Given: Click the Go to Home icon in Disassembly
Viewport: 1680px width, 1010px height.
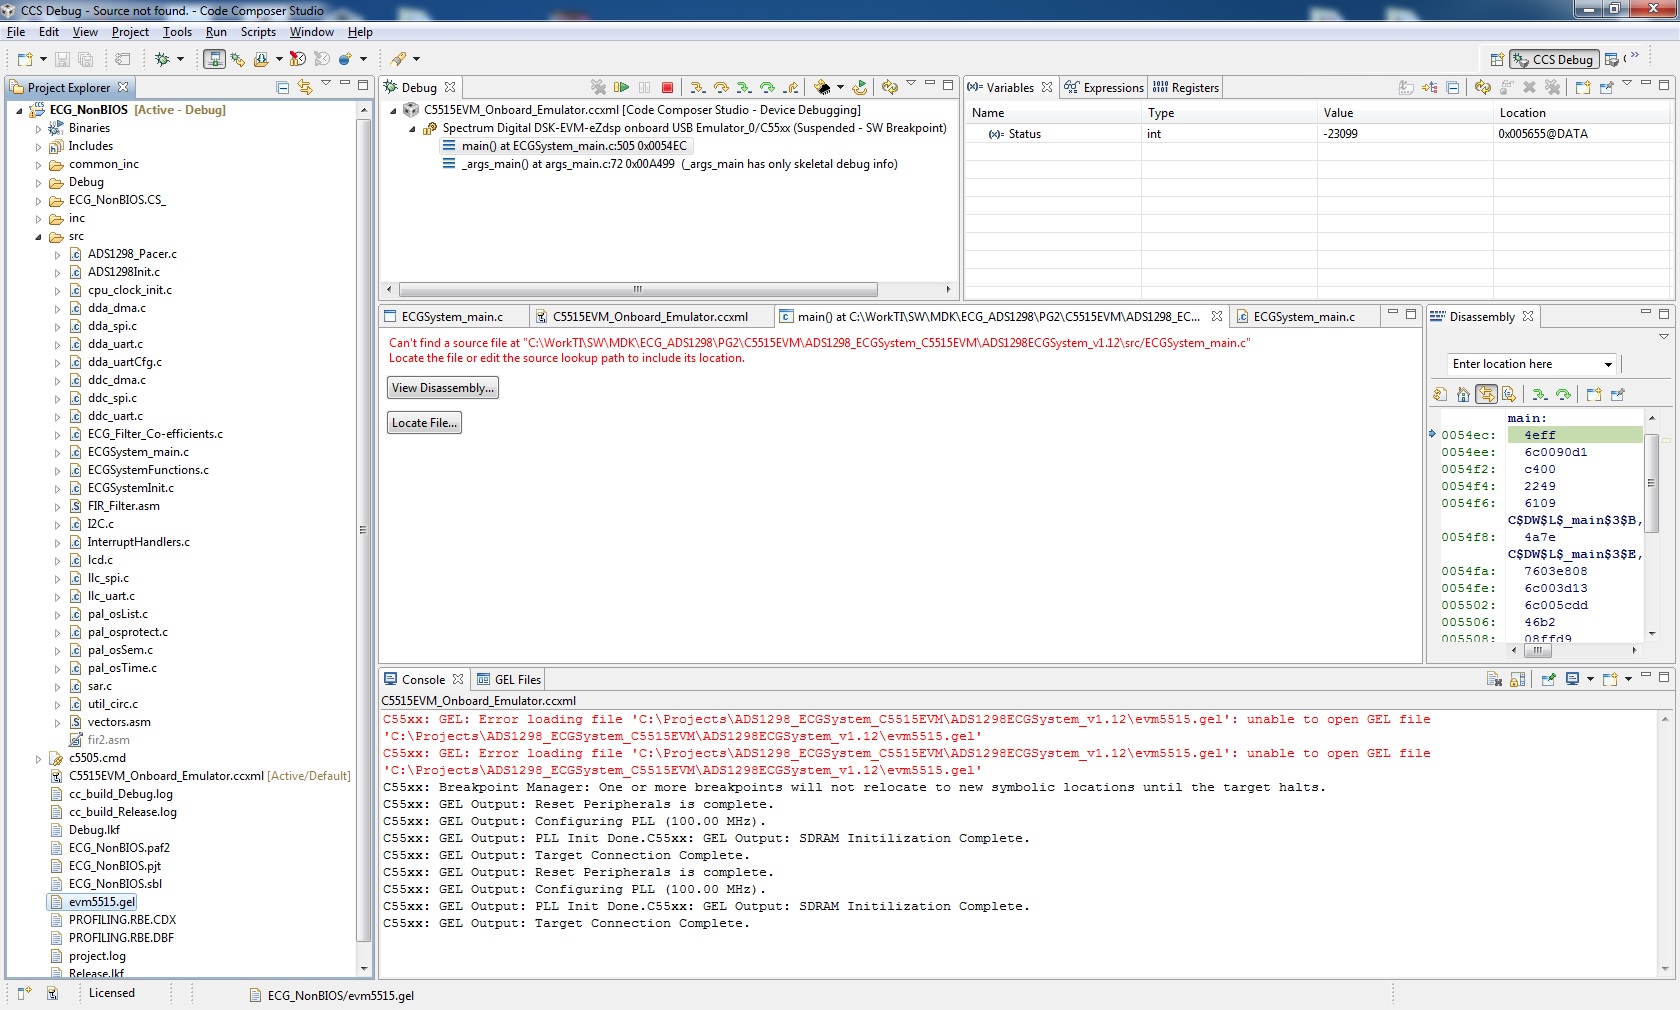Looking at the screenshot, I should [x=1463, y=395].
